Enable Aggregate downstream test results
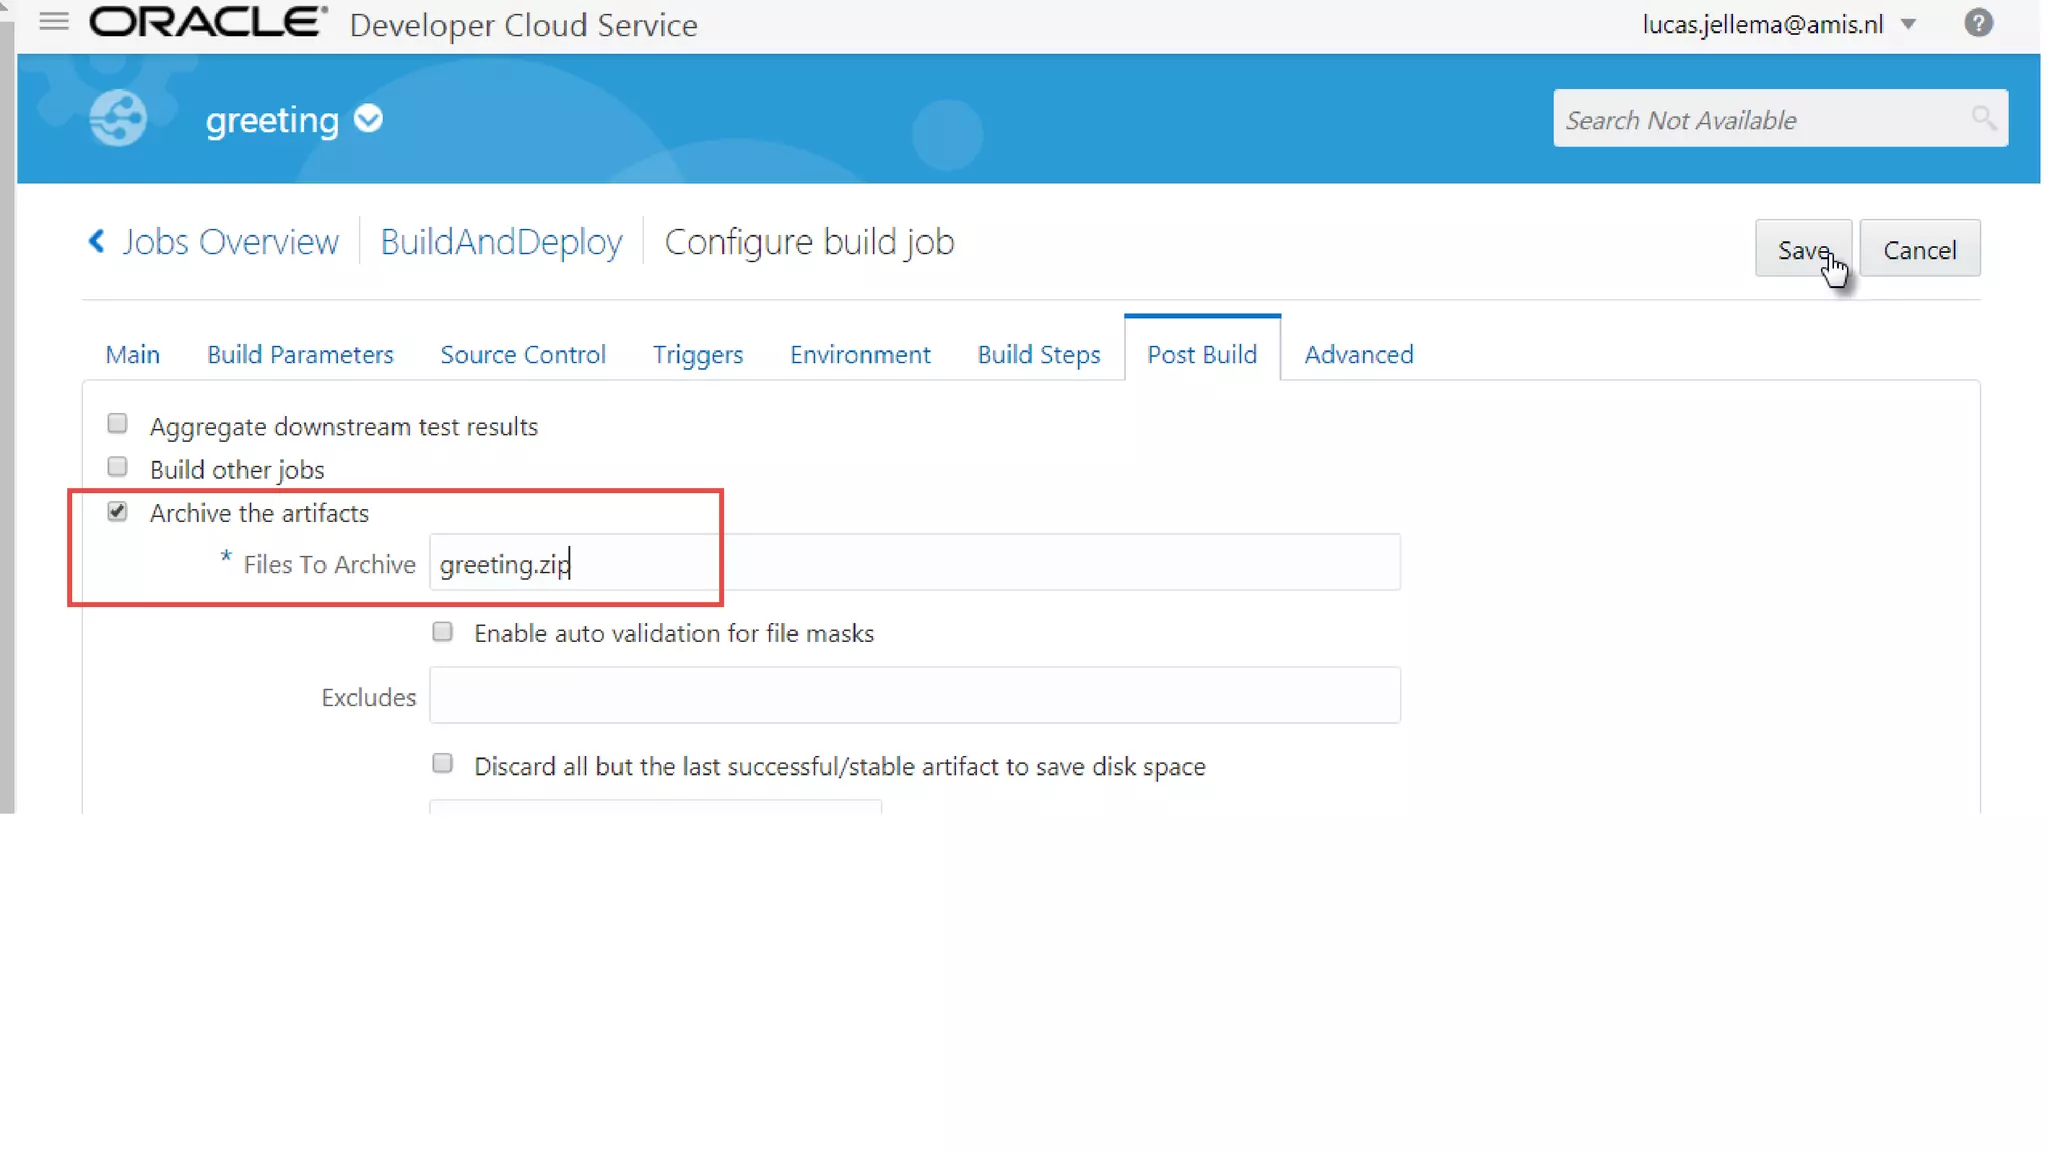The width and height of the screenshot is (2048, 1152). tap(117, 424)
